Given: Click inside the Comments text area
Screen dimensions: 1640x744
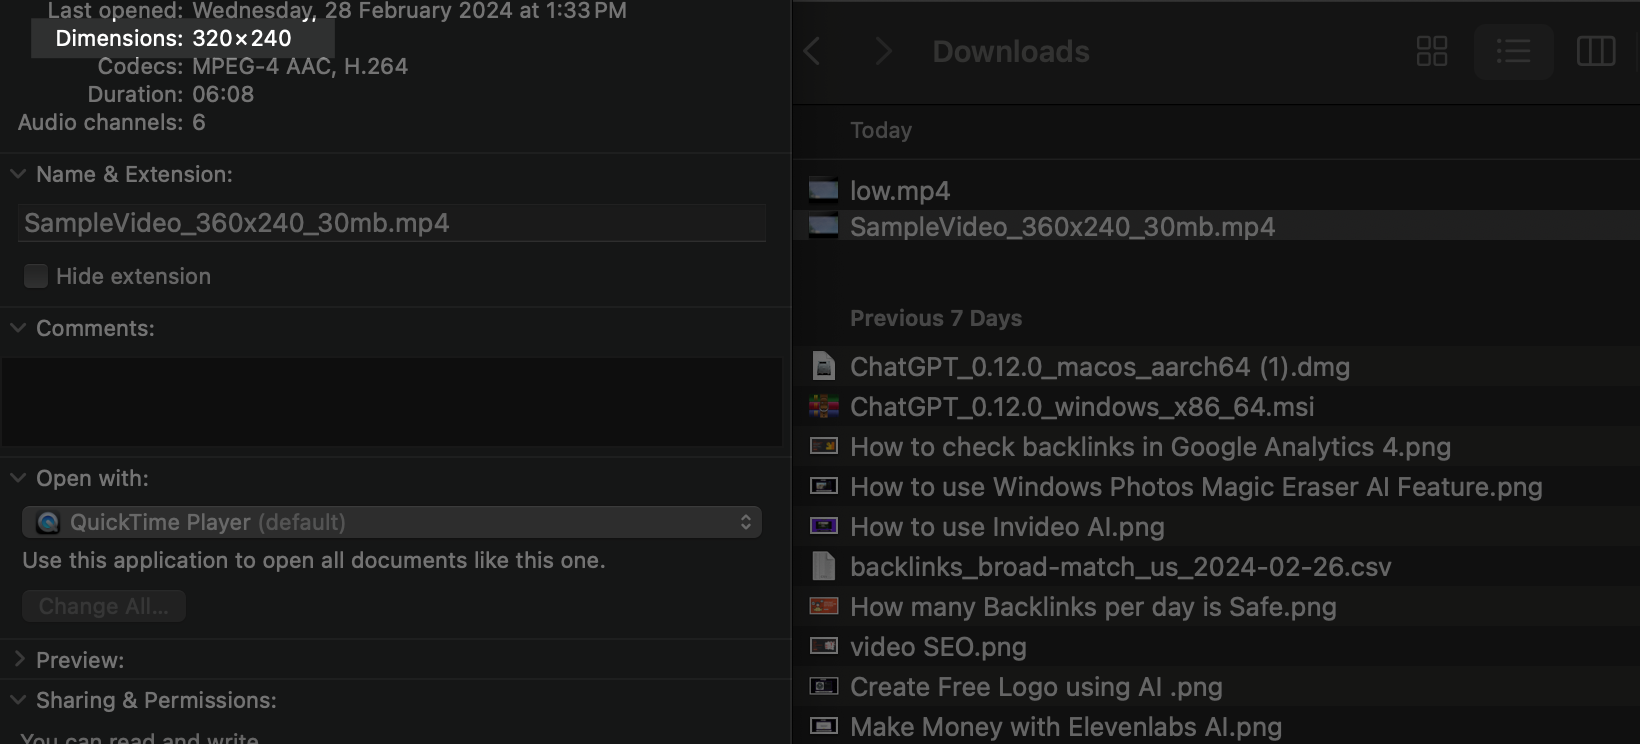Looking at the screenshot, I should click(x=391, y=401).
